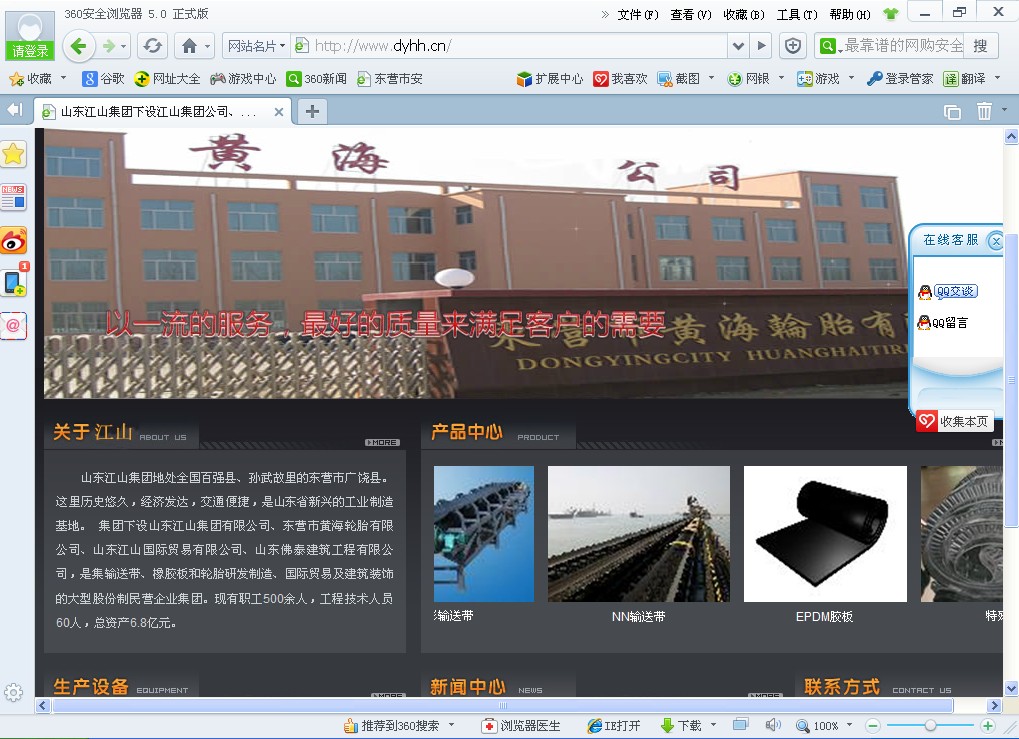1019x739 pixels.
Task: Expand the 翻译 dropdown arrow
Action: click(x=998, y=78)
